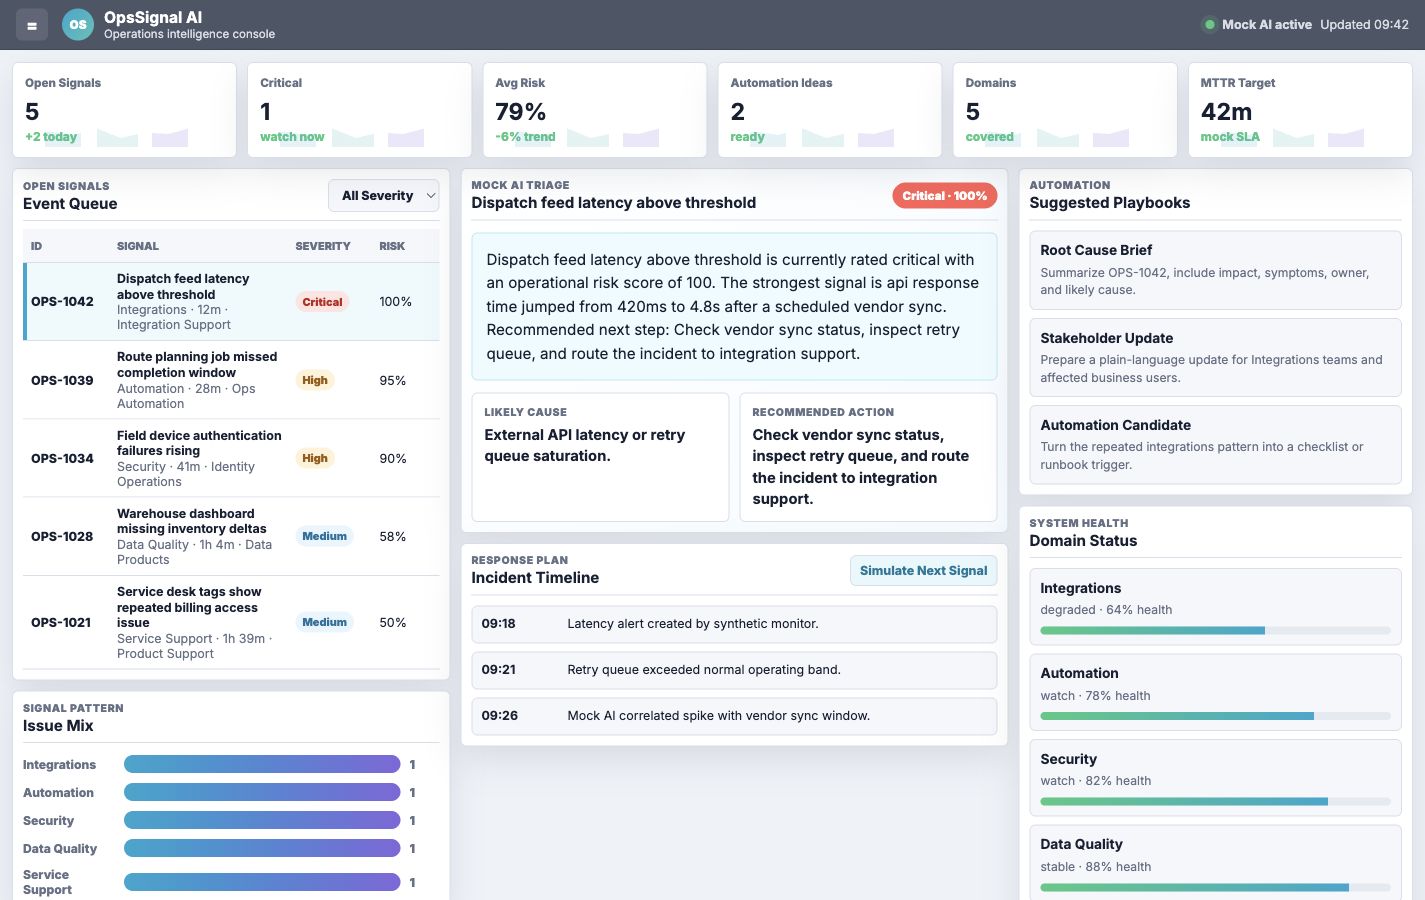Open the Open Signals stat card

[124, 110]
